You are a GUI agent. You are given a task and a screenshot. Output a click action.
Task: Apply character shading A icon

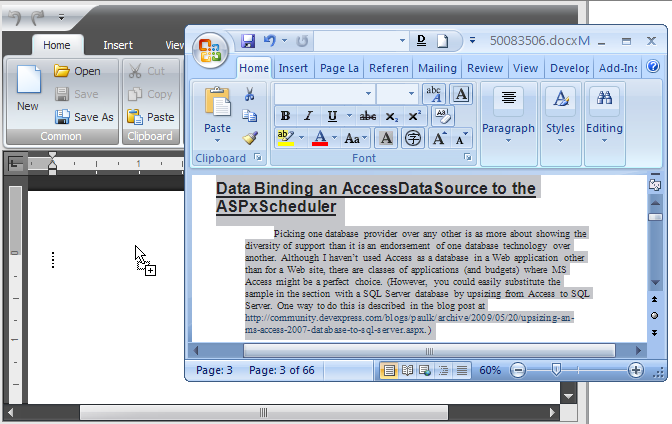(x=386, y=138)
